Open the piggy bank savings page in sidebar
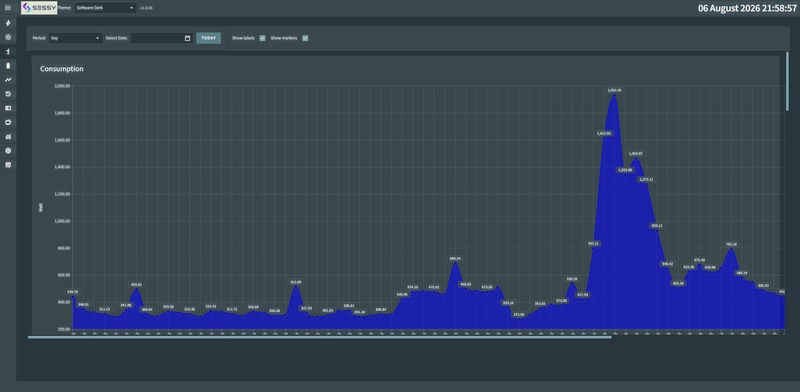This screenshot has height=392, width=800. click(8, 122)
